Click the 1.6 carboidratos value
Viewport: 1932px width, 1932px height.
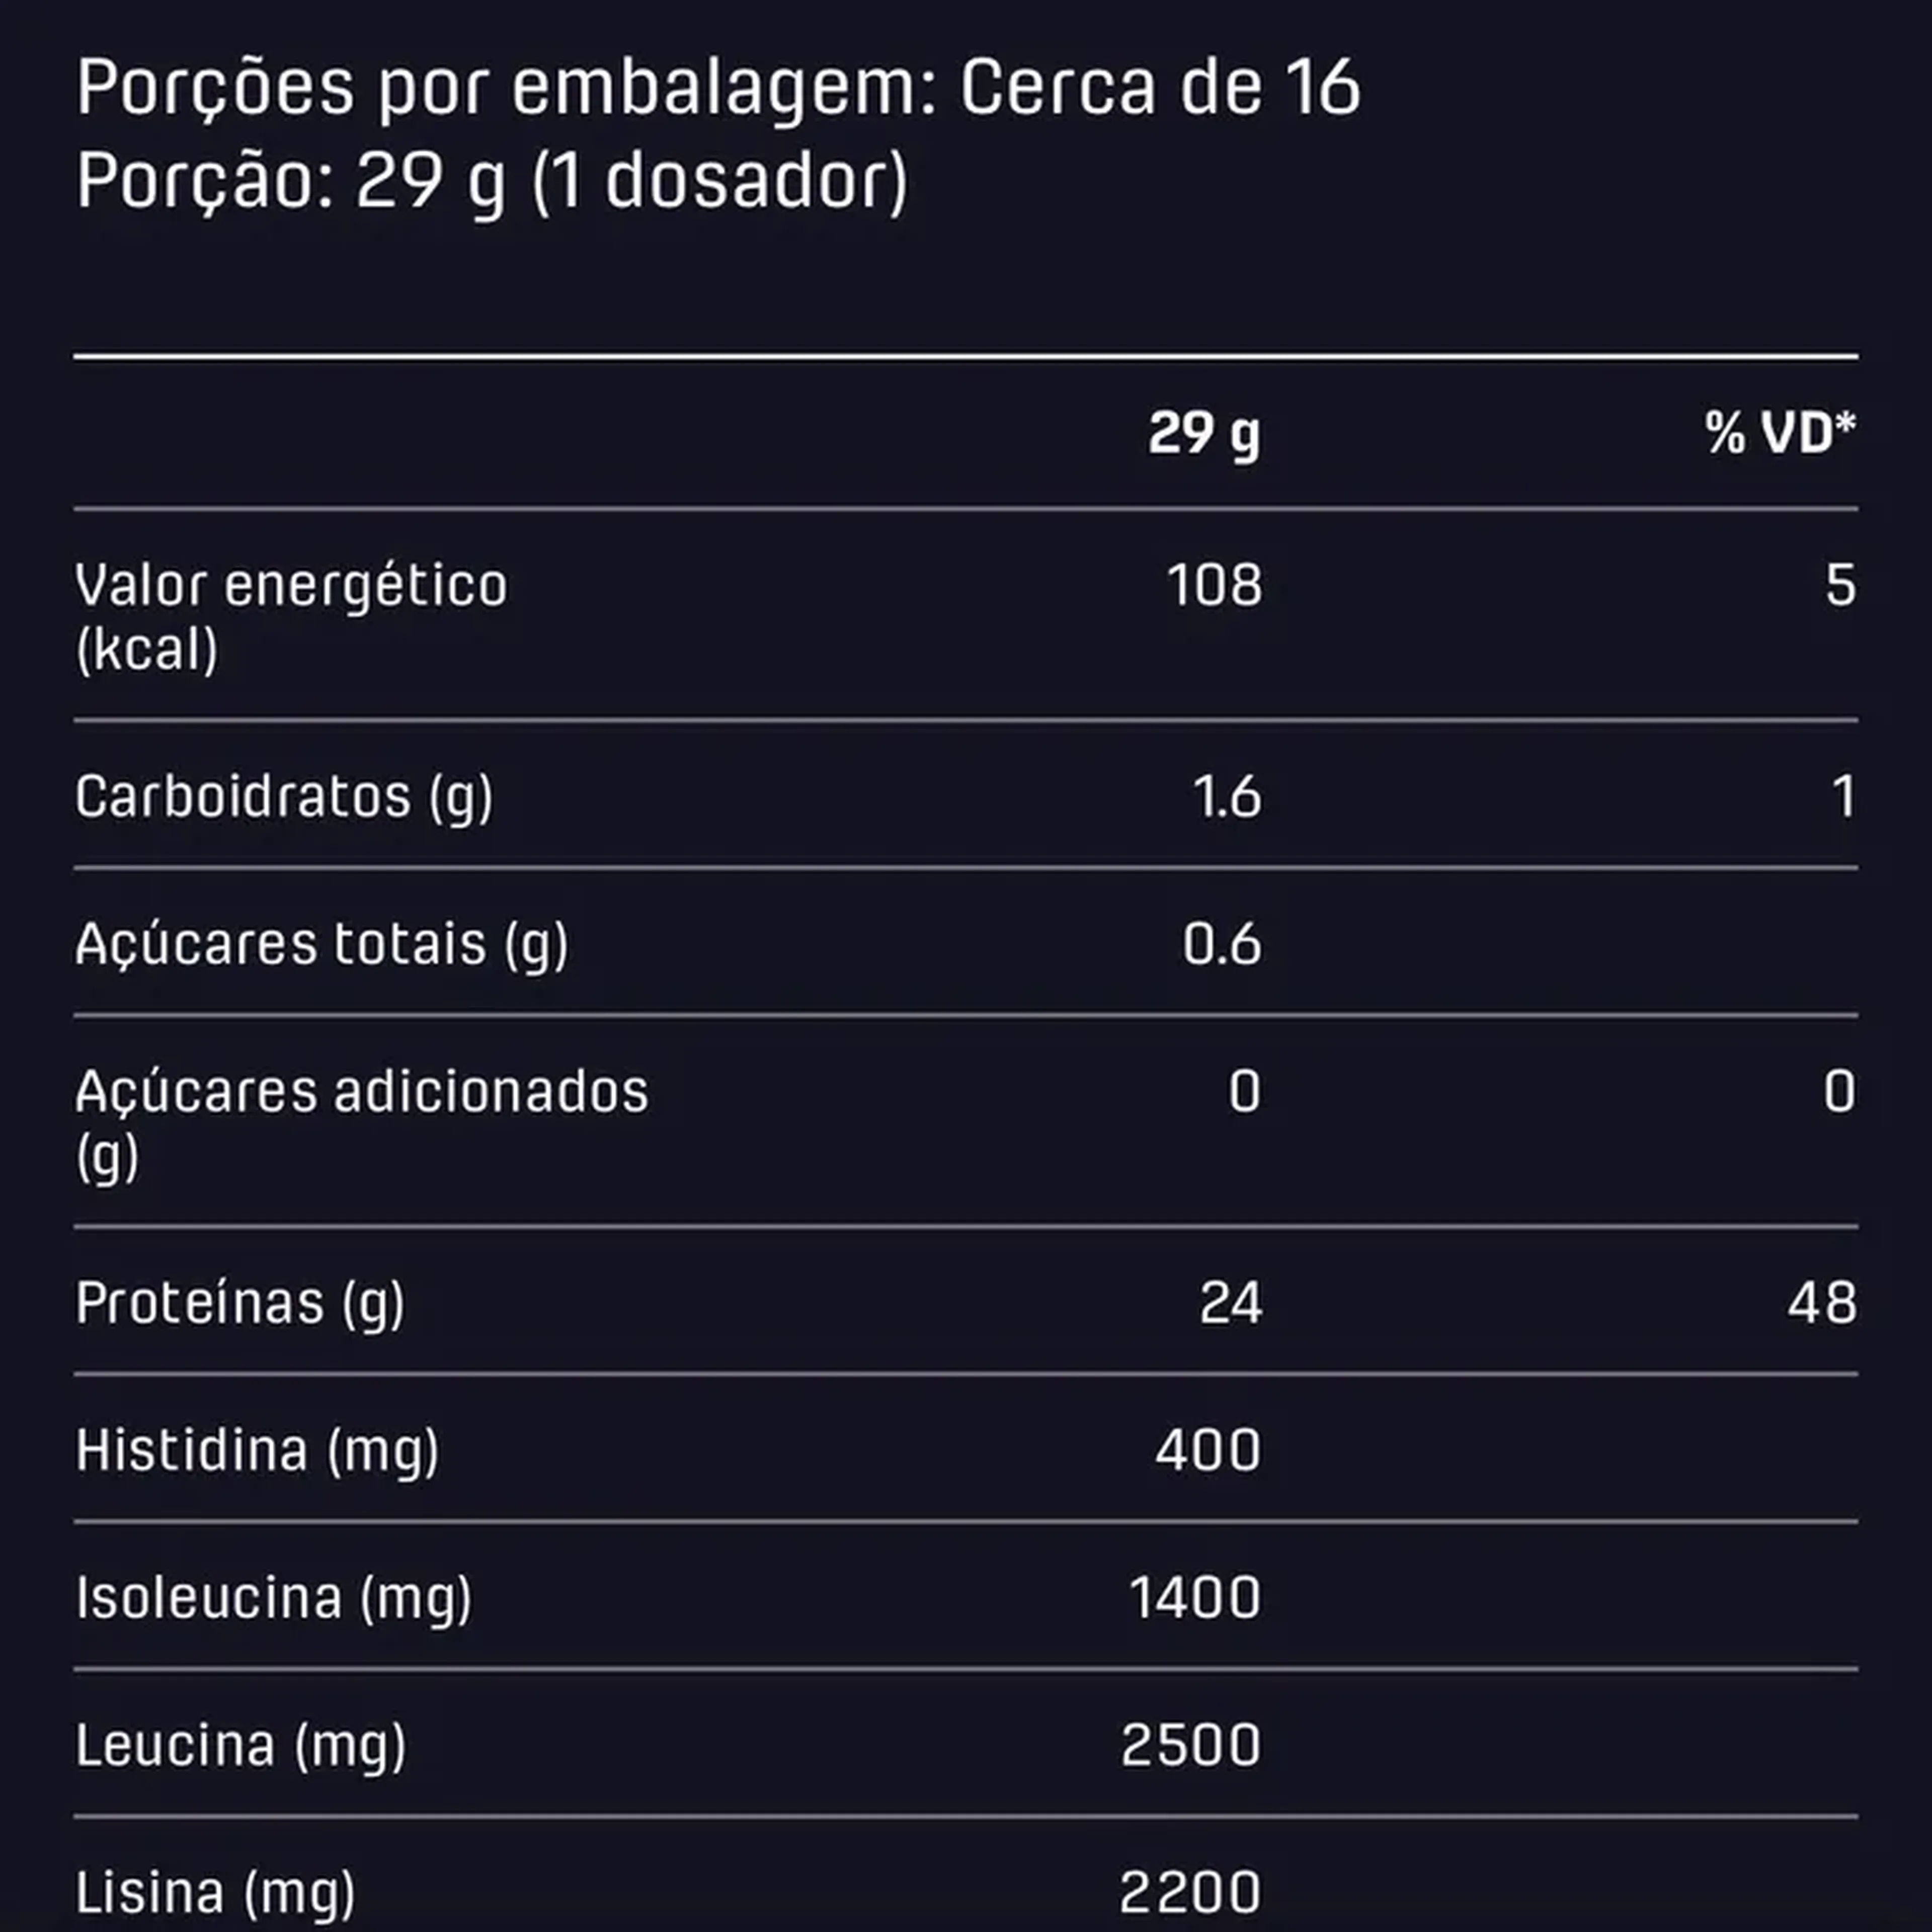tap(1226, 797)
